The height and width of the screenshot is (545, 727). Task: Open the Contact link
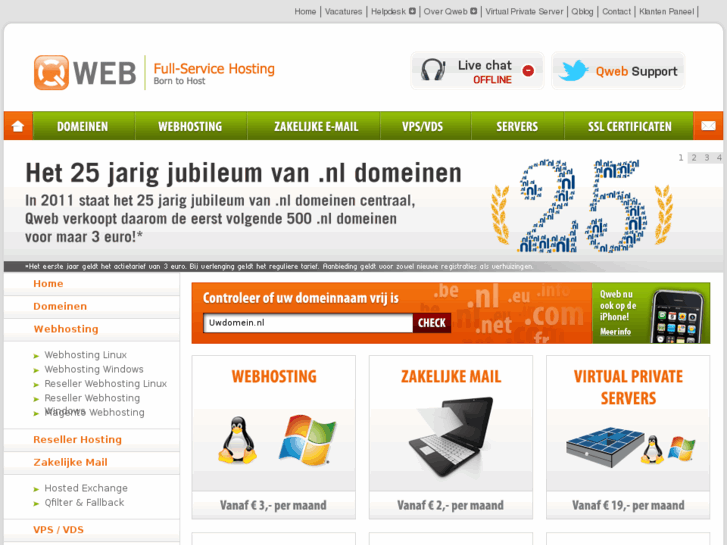pyautogui.click(x=616, y=12)
